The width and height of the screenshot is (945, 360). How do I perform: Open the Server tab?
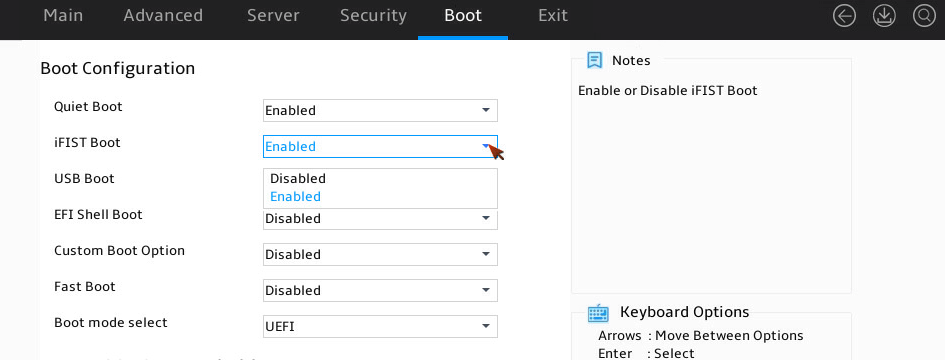tap(273, 16)
